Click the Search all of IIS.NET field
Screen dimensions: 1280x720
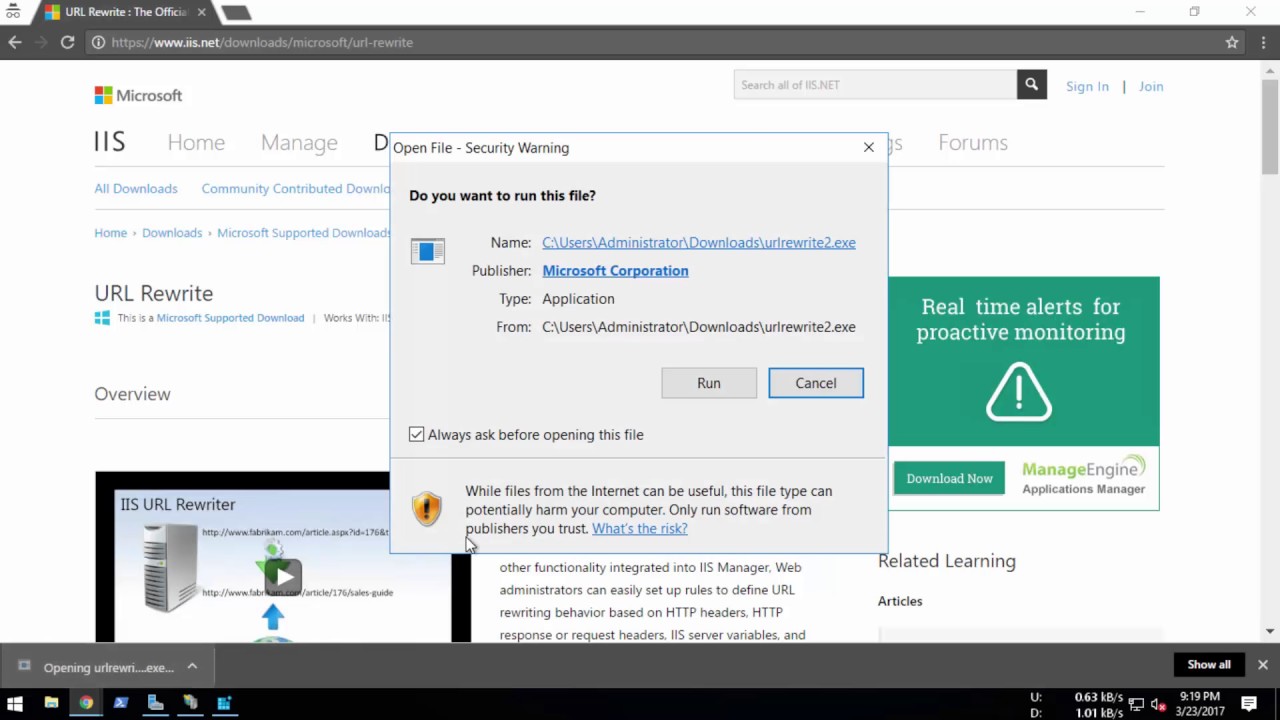875,85
